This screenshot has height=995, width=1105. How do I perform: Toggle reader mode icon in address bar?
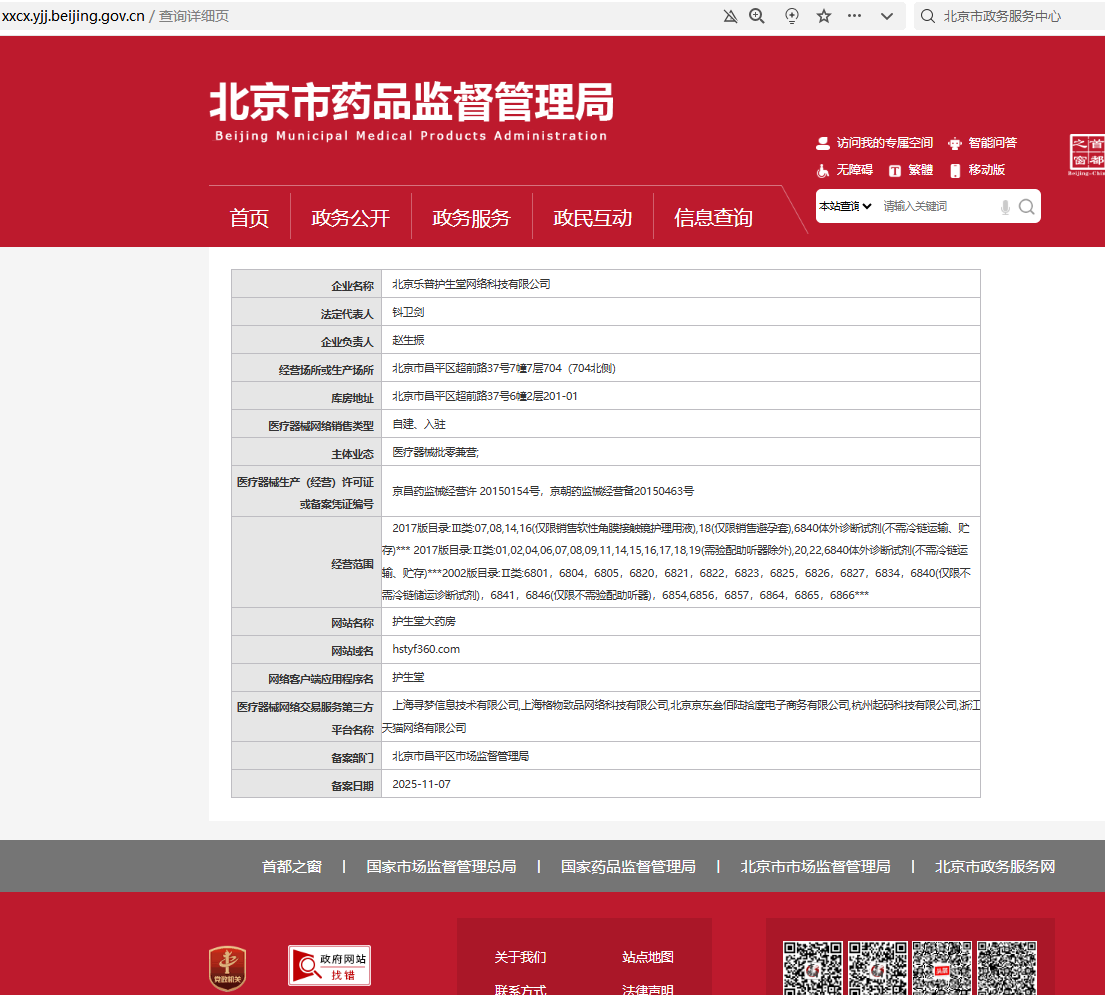click(791, 16)
